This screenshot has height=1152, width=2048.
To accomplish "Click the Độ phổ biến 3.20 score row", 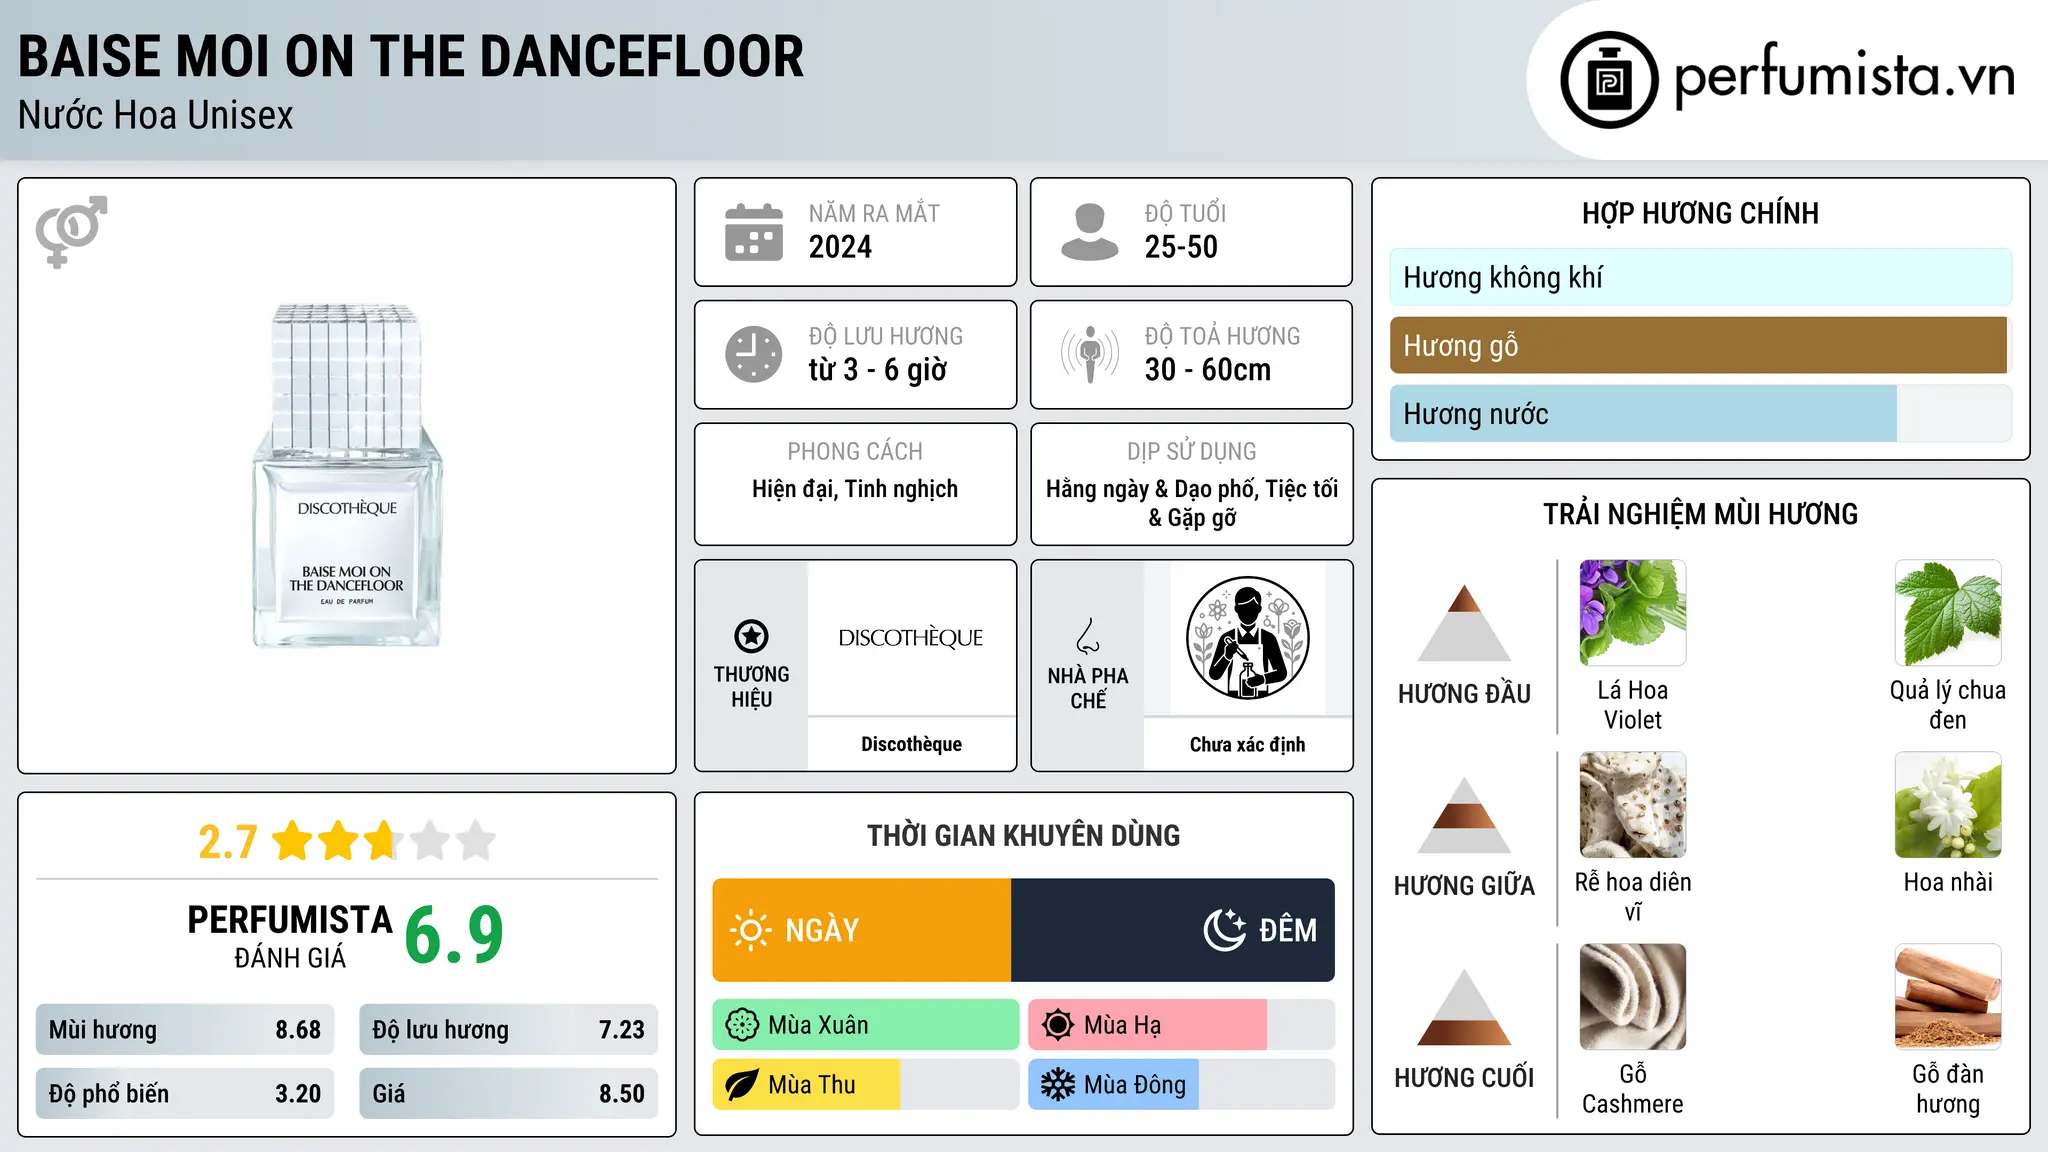I will 185,1094.
